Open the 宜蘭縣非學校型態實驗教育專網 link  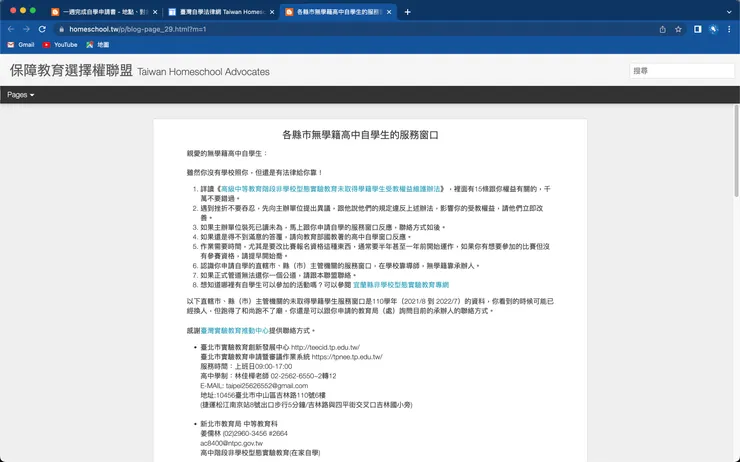coord(401,285)
